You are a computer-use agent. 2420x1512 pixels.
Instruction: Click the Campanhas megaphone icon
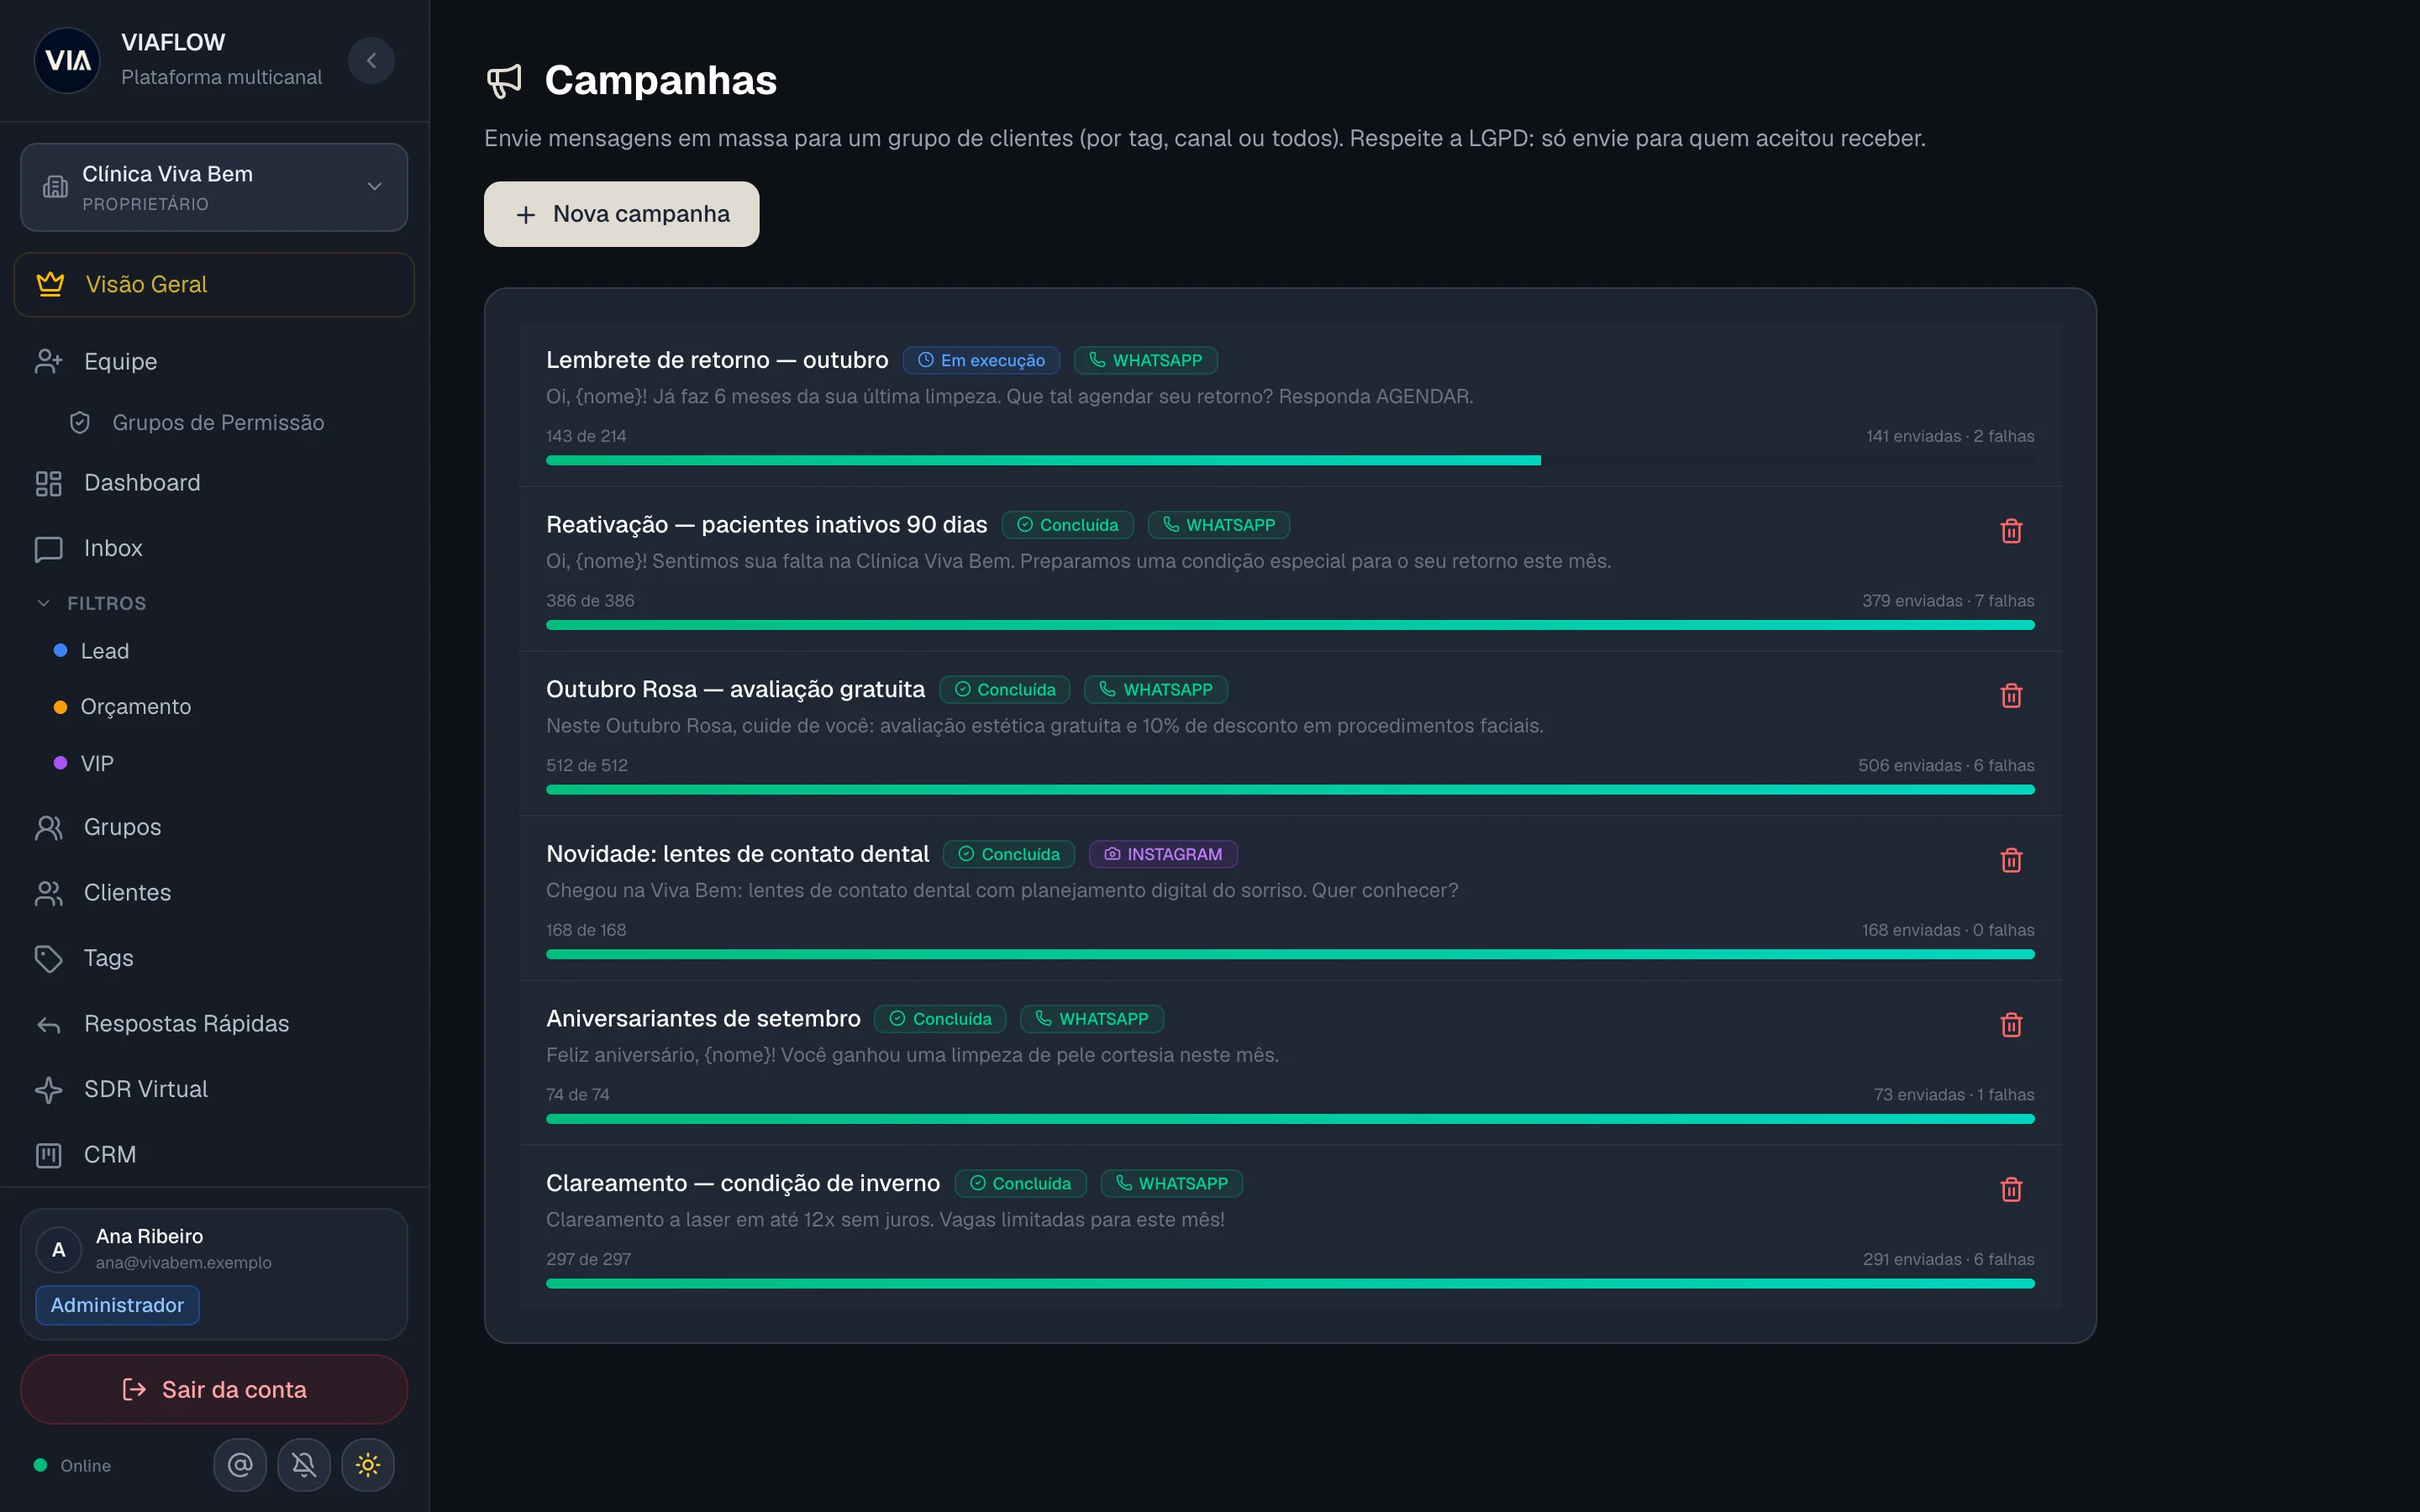(504, 81)
